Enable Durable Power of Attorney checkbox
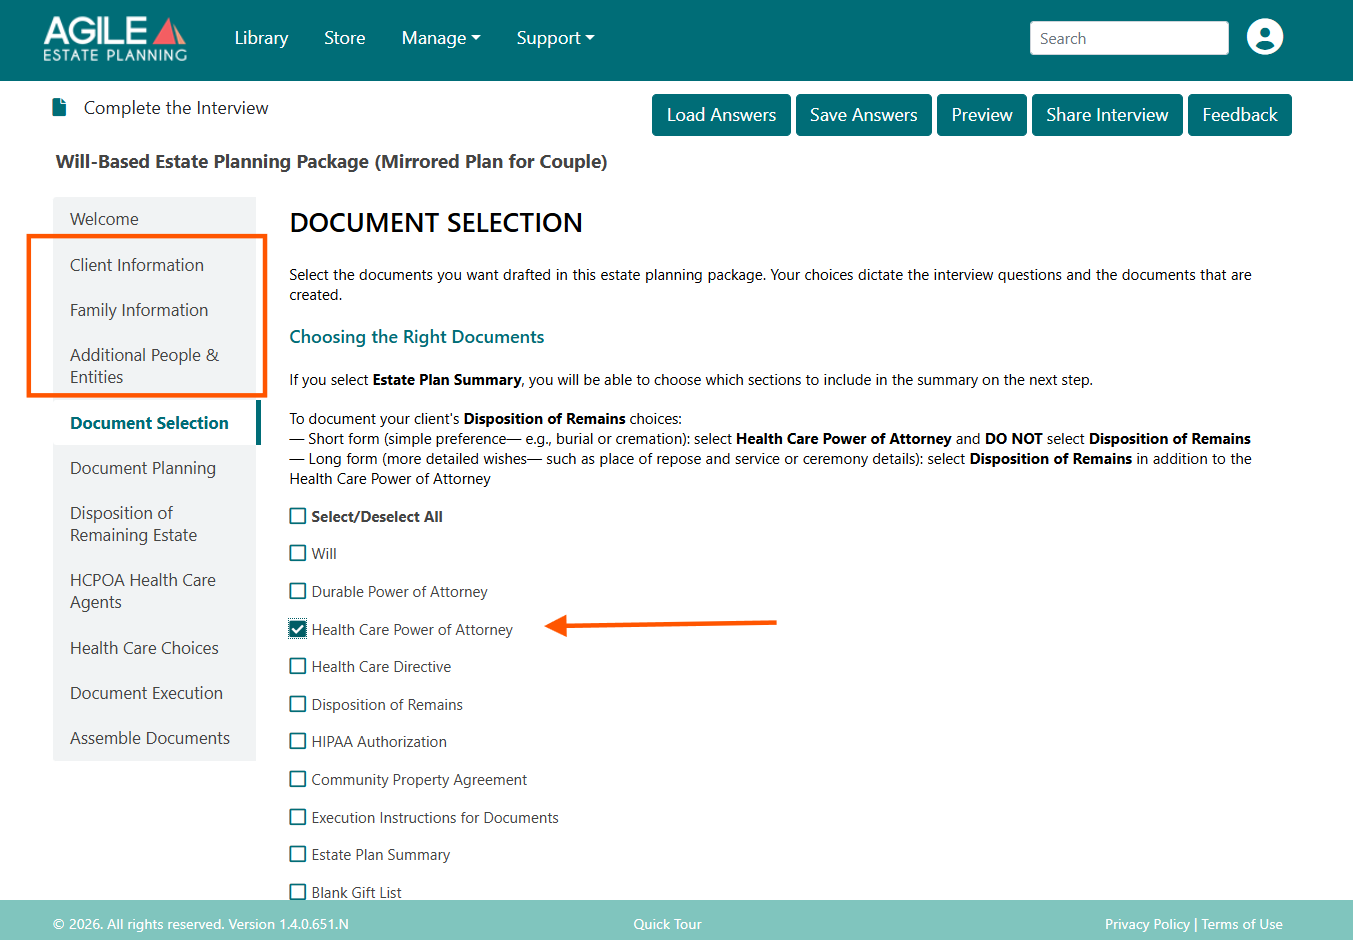This screenshot has height=940, width=1353. click(x=297, y=591)
